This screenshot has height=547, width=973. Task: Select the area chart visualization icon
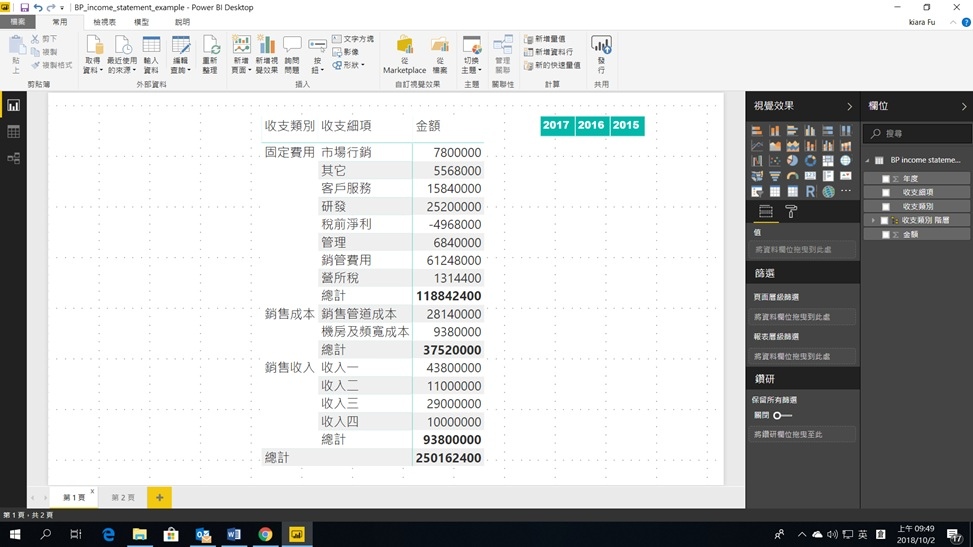[775, 146]
